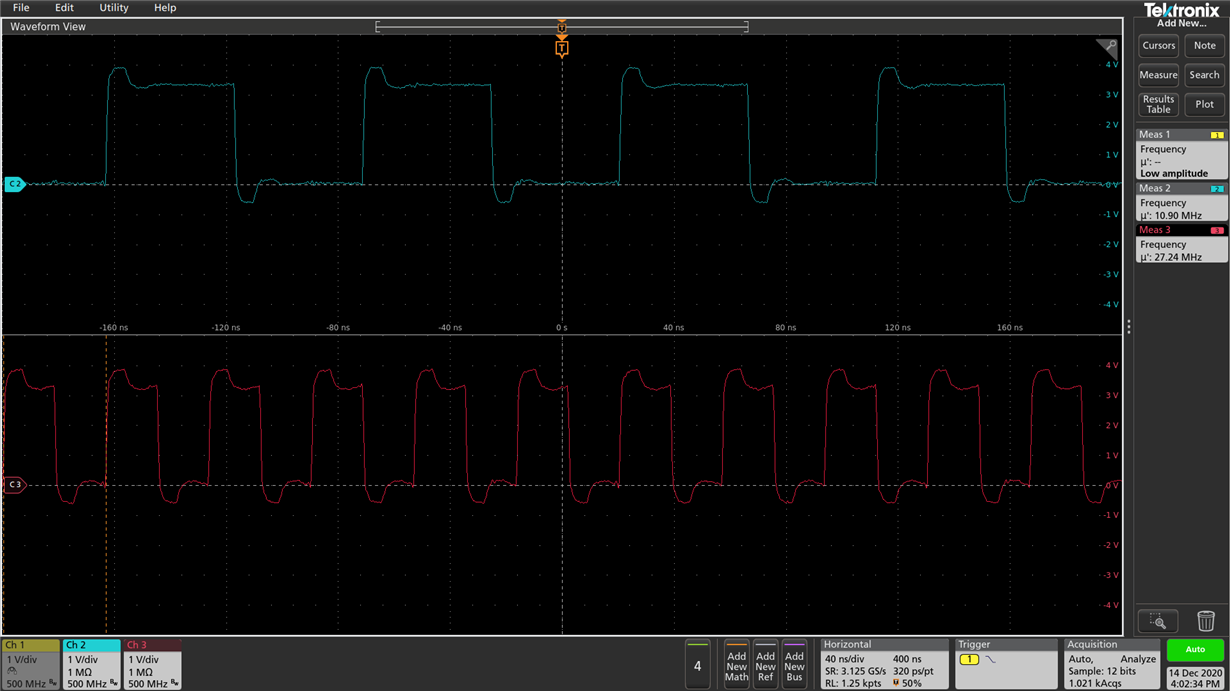The width and height of the screenshot is (1230, 691).
Task: Click the red channel 3 tag in Meas 3
Action: pyautogui.click(x=1217, y=231)
